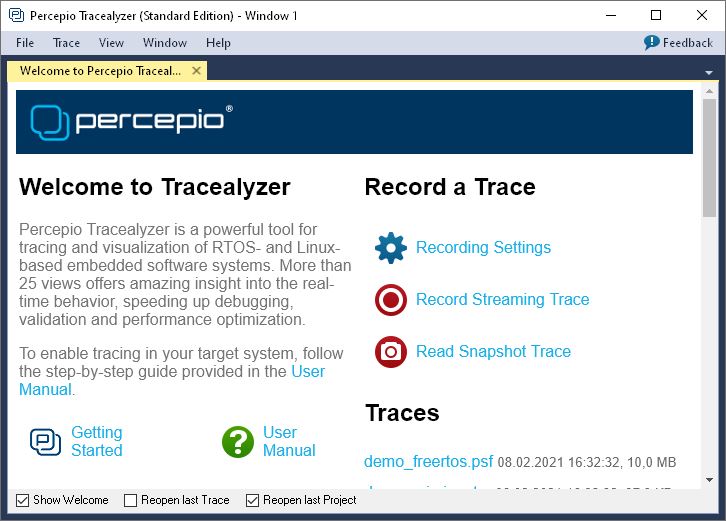This screenshot has width=726, height=521.
Task: Click the Tracealyzer app icon in title bar
Action: (17, 15)
